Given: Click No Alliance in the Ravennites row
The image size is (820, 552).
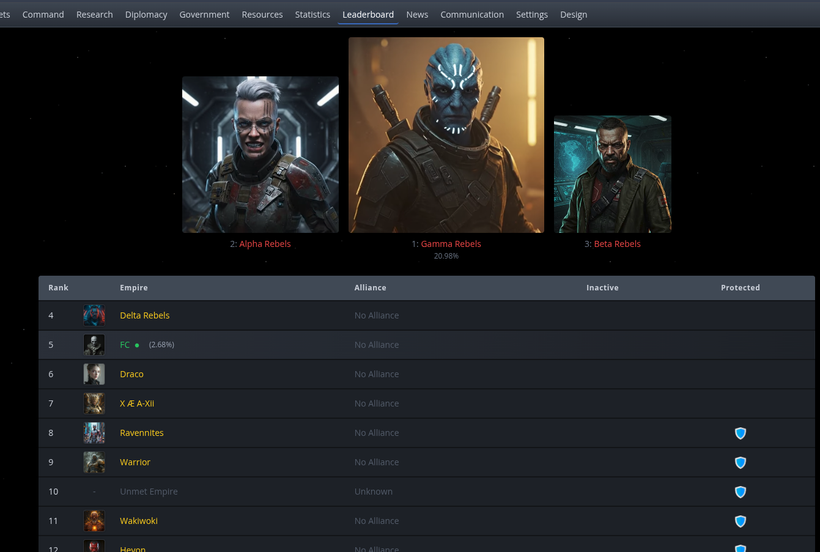Looking at the screenshot, I should pos(377,432).
